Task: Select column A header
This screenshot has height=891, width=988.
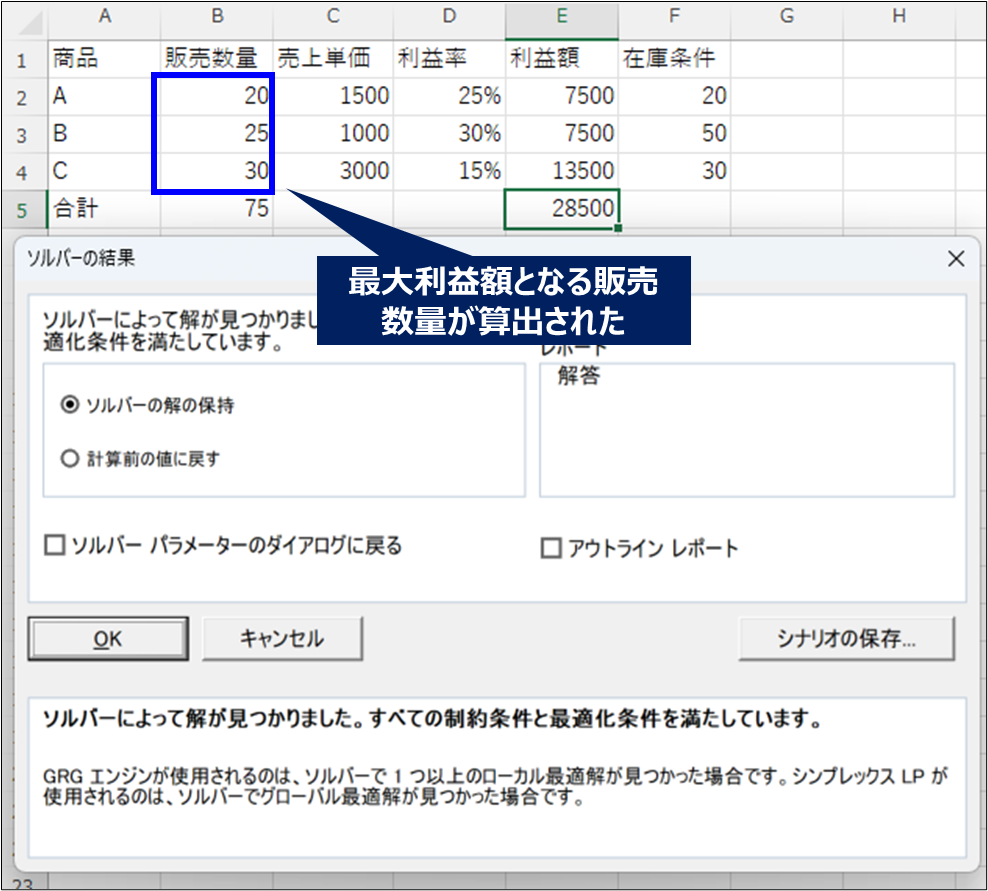Action: click(104, 15)
